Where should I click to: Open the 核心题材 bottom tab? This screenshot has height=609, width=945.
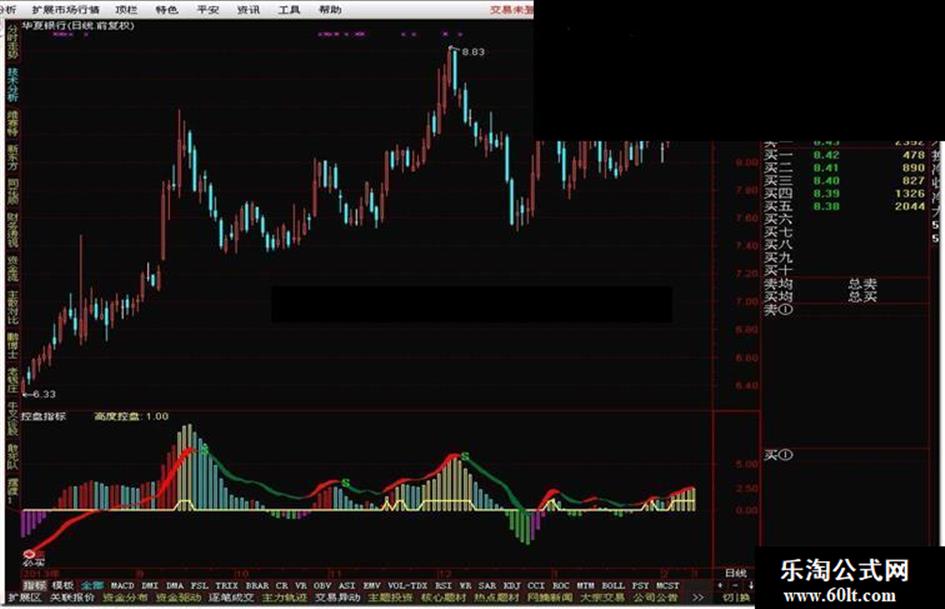click(444, 598)
